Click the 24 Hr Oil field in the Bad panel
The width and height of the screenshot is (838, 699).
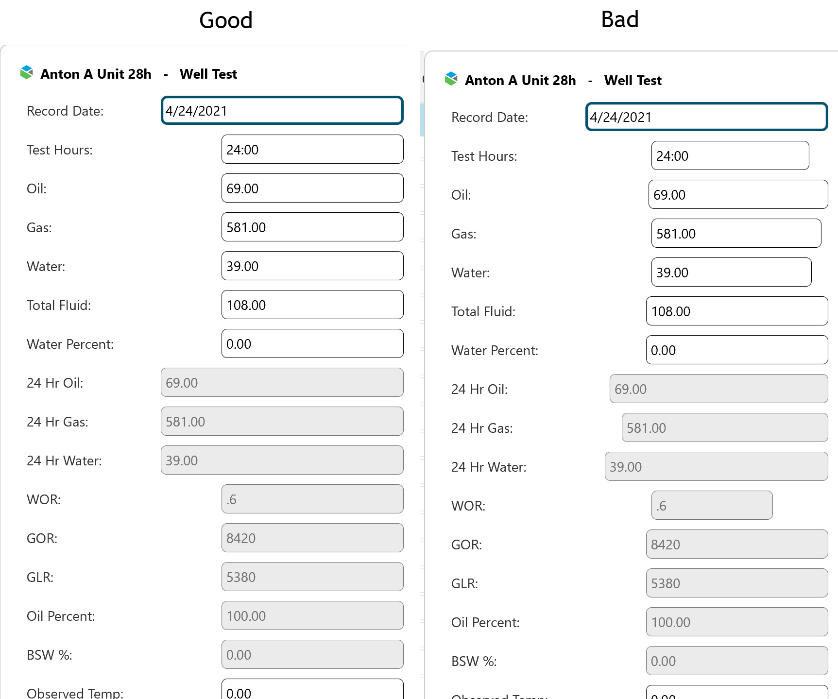point(719,389)
